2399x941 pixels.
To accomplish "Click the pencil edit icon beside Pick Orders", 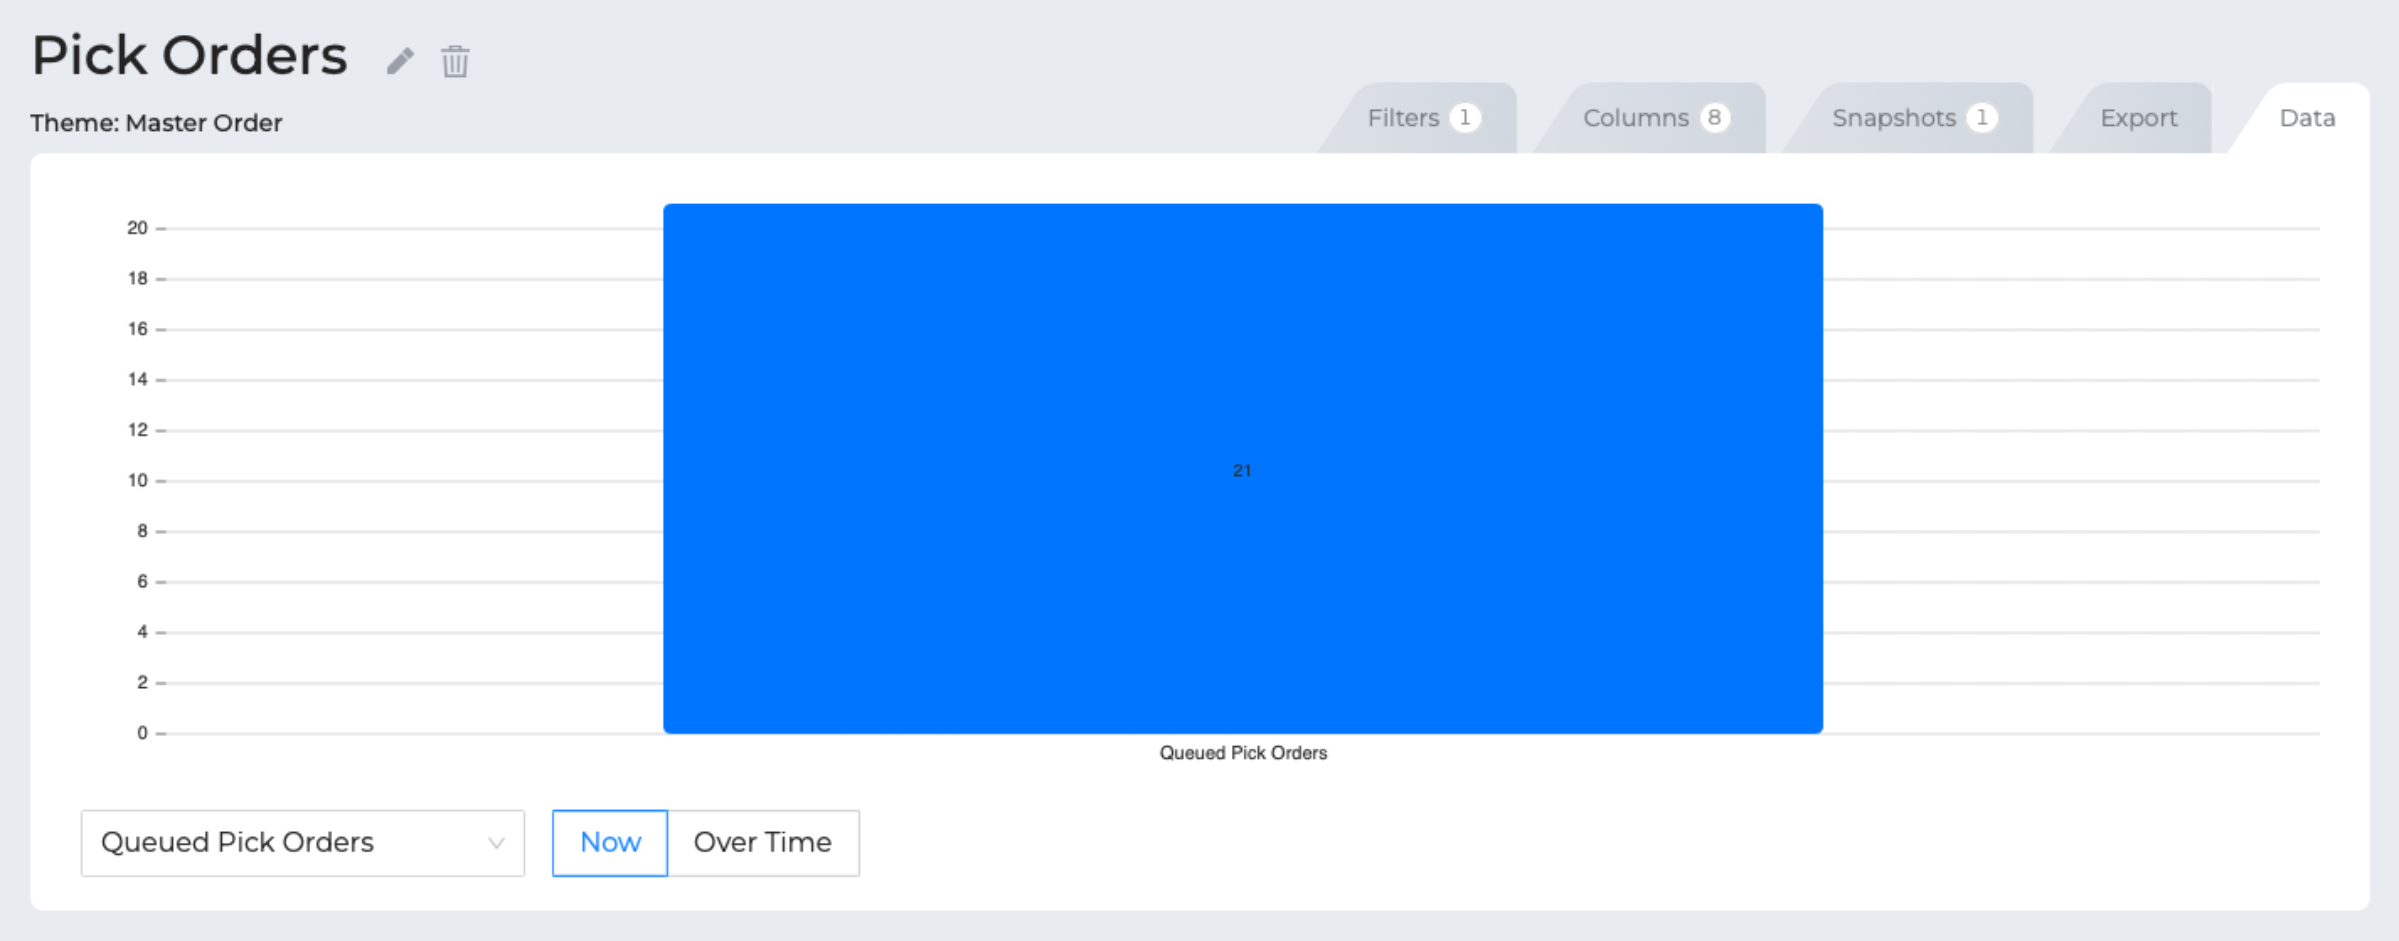I will click(400, 61).
